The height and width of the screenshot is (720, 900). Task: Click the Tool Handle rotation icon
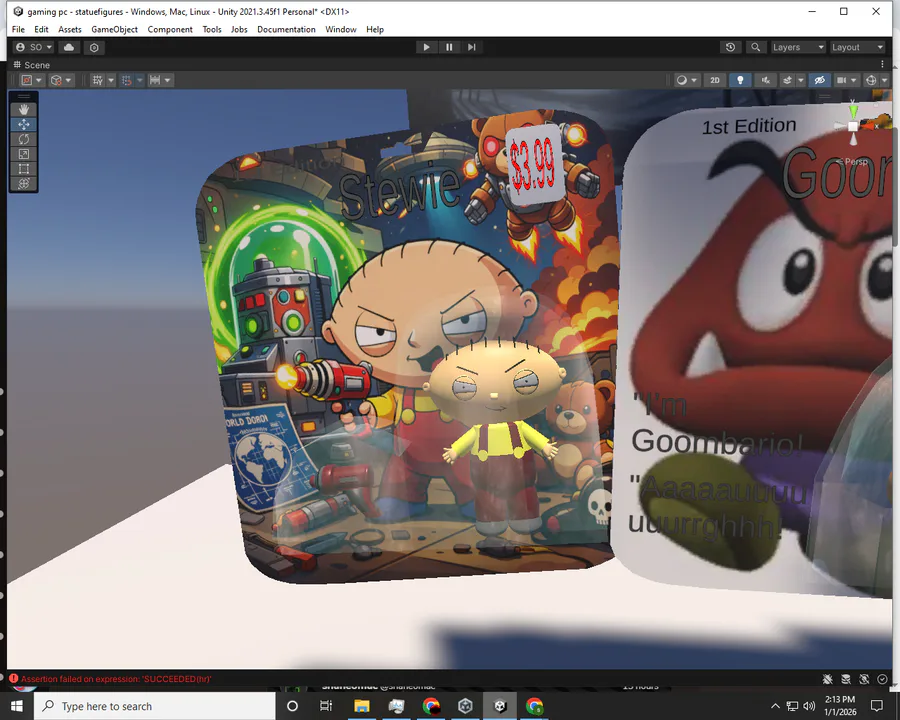point(56,80)
